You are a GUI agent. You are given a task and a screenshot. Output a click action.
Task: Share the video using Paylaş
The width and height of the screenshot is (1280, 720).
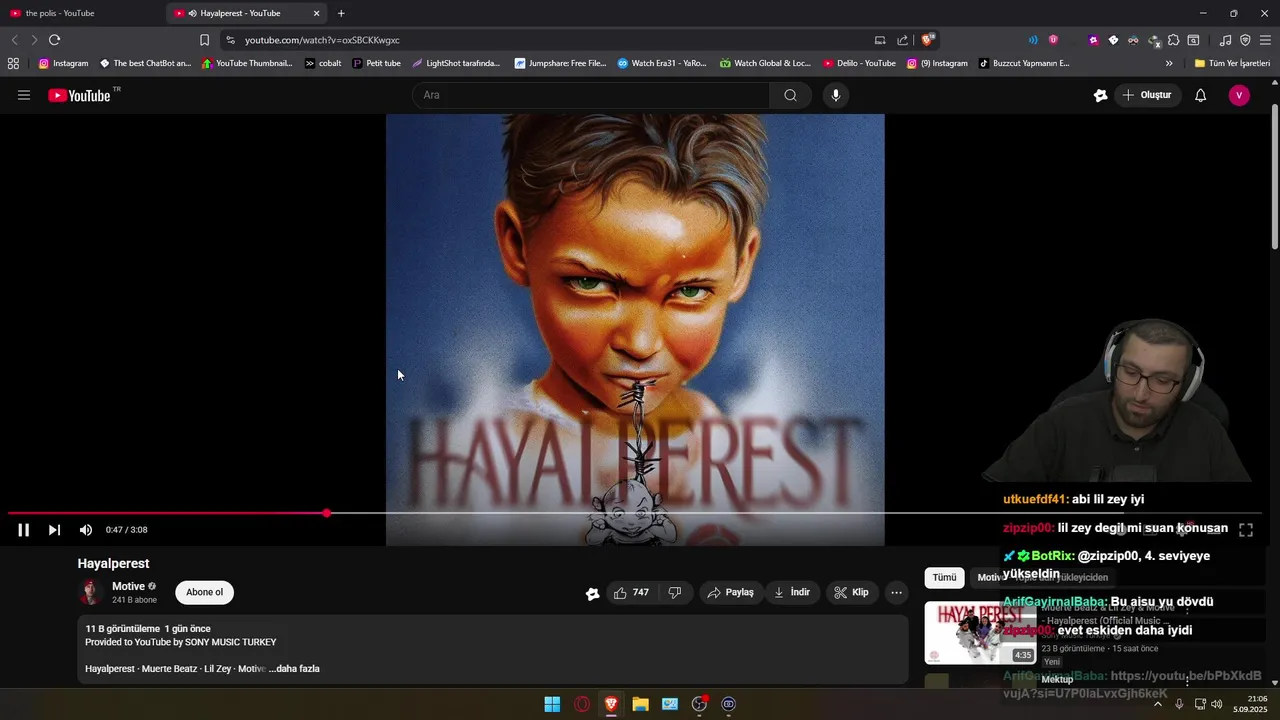pyautogui.click(x=730, y=593)
